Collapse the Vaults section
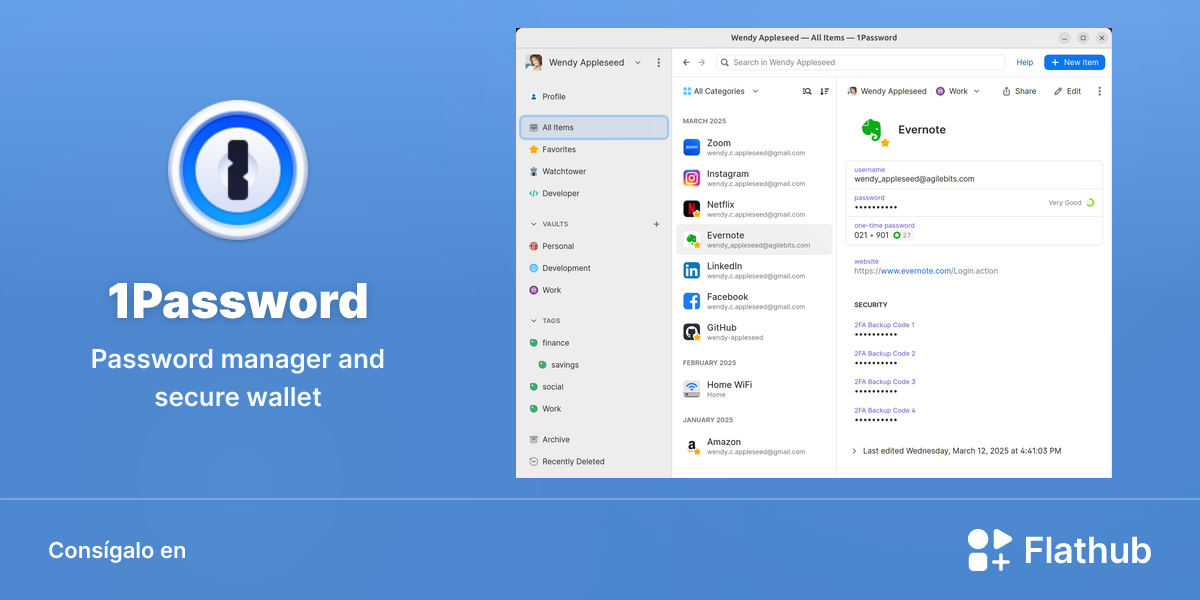The image size is (1200, 600). click(533, 224)
